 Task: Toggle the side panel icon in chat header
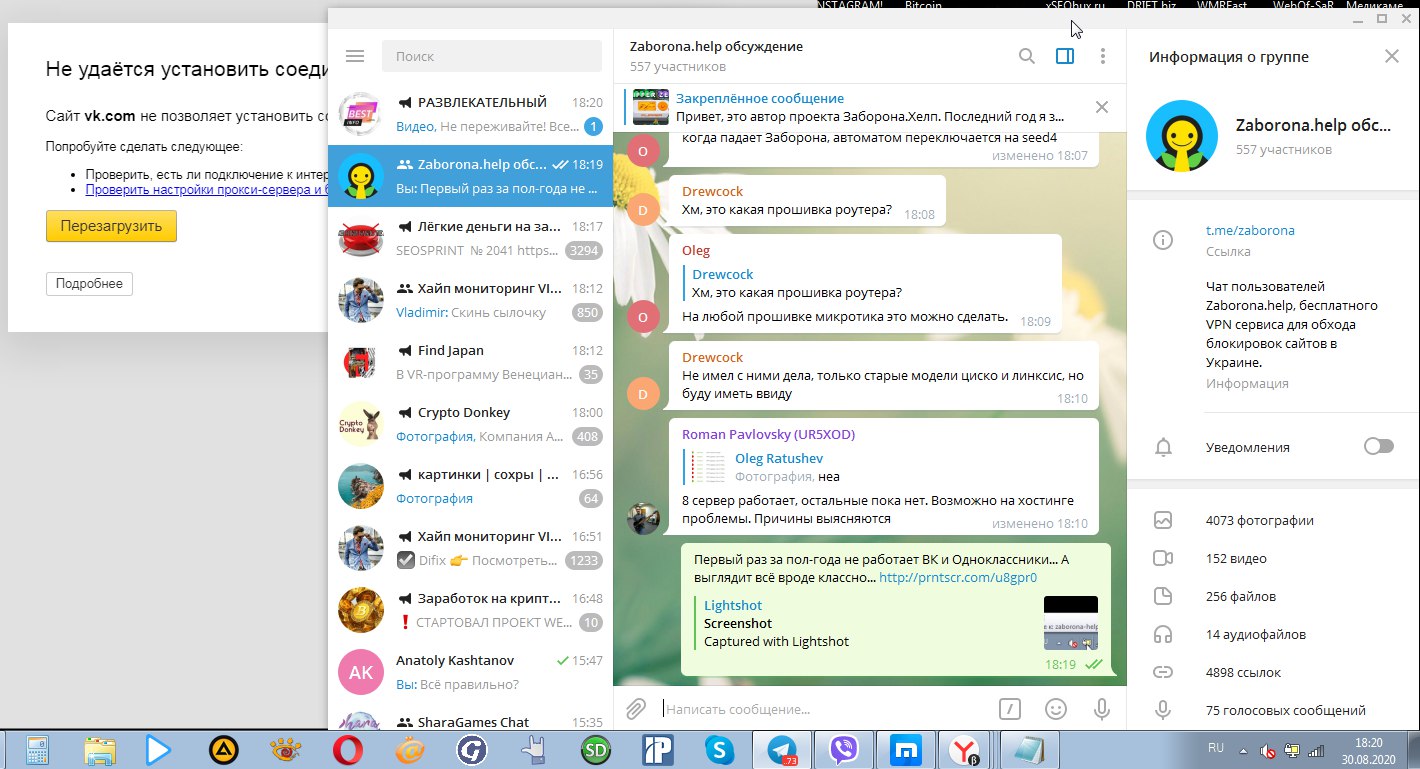(x=1065, y=57)
